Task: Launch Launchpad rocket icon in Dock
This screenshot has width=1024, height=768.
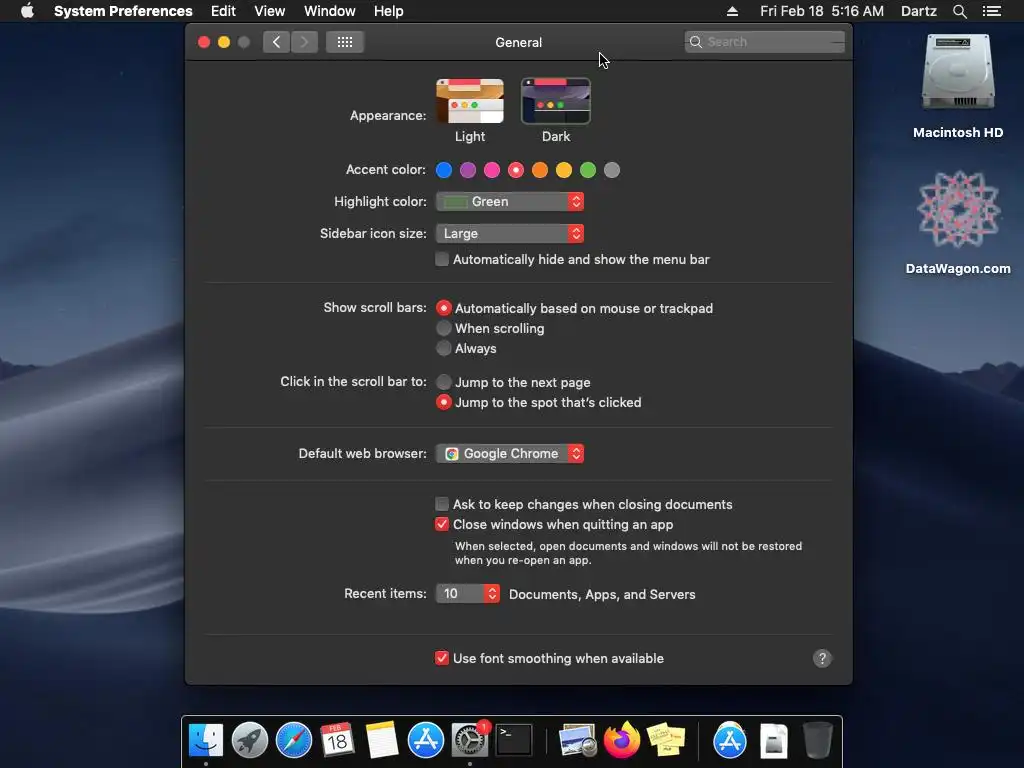Action: point(249,740)
